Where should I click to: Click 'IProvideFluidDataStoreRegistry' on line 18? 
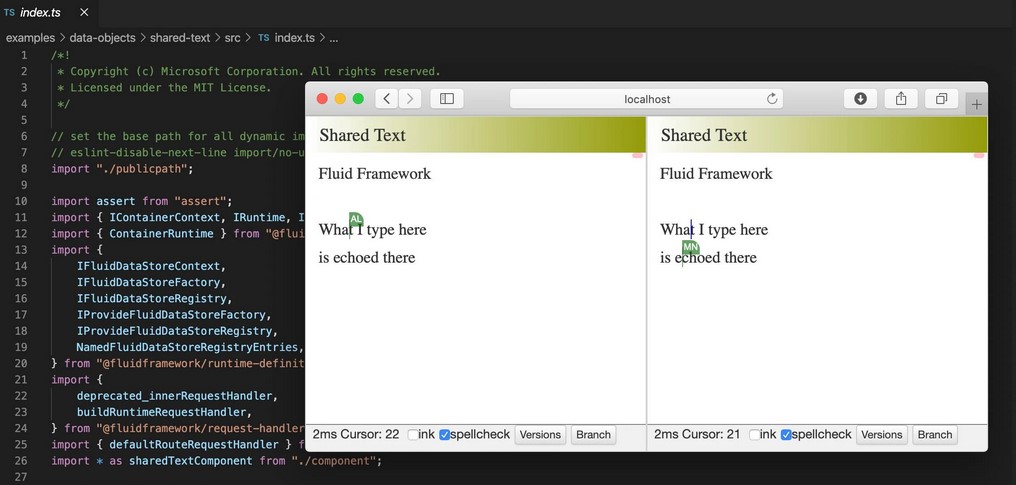coord(174,331)
